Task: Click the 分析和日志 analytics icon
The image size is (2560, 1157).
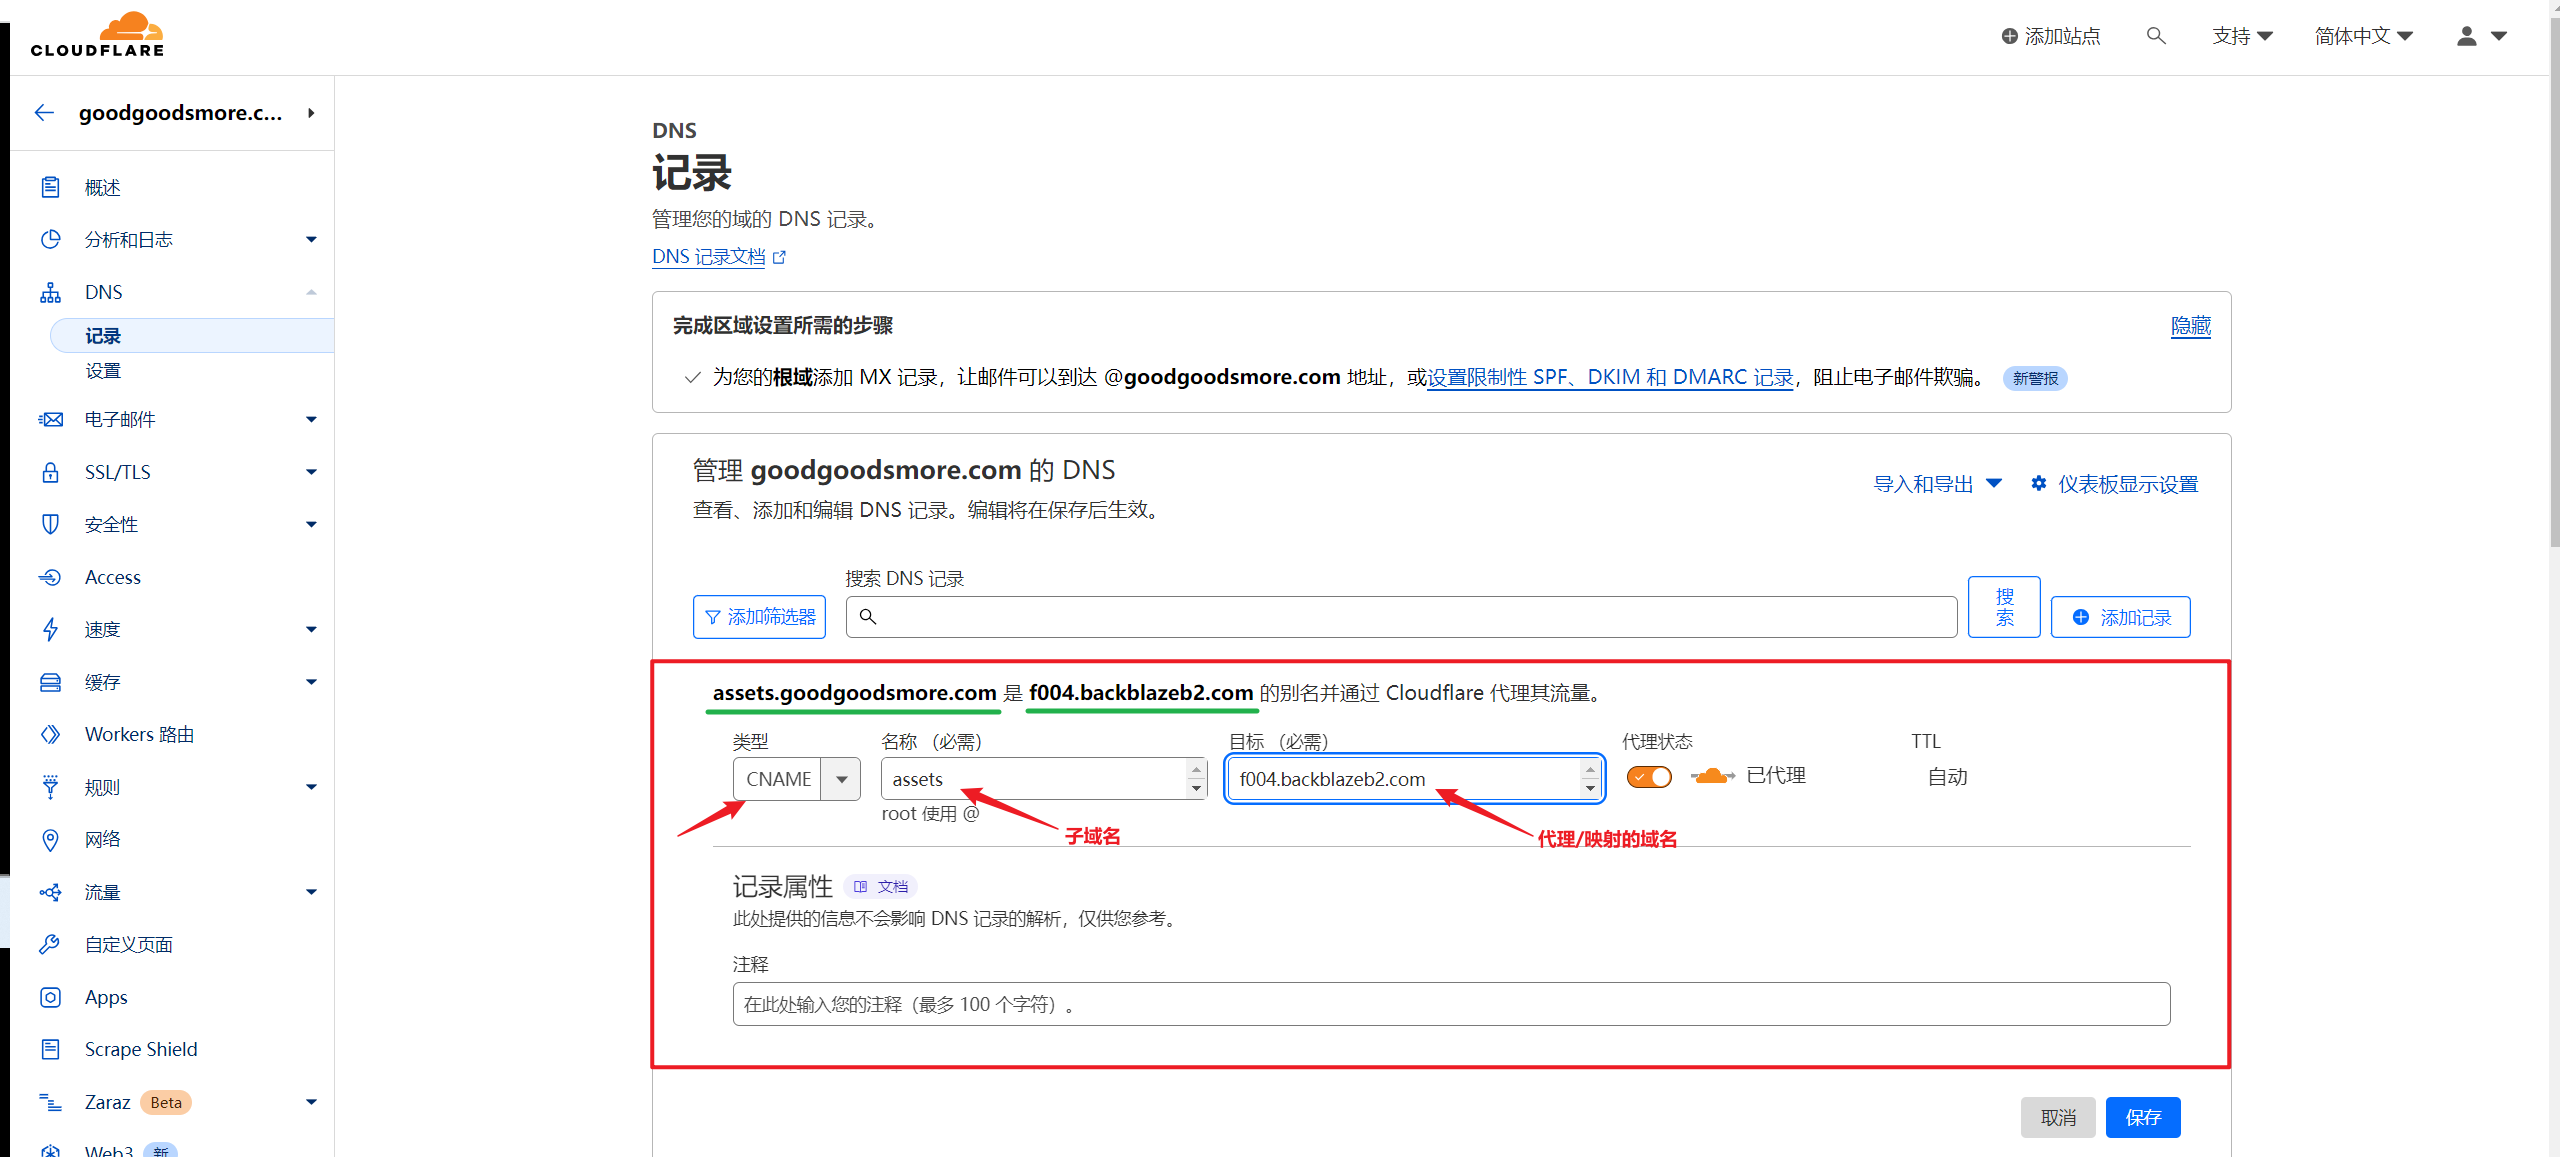Action: [x=50, y=239]
